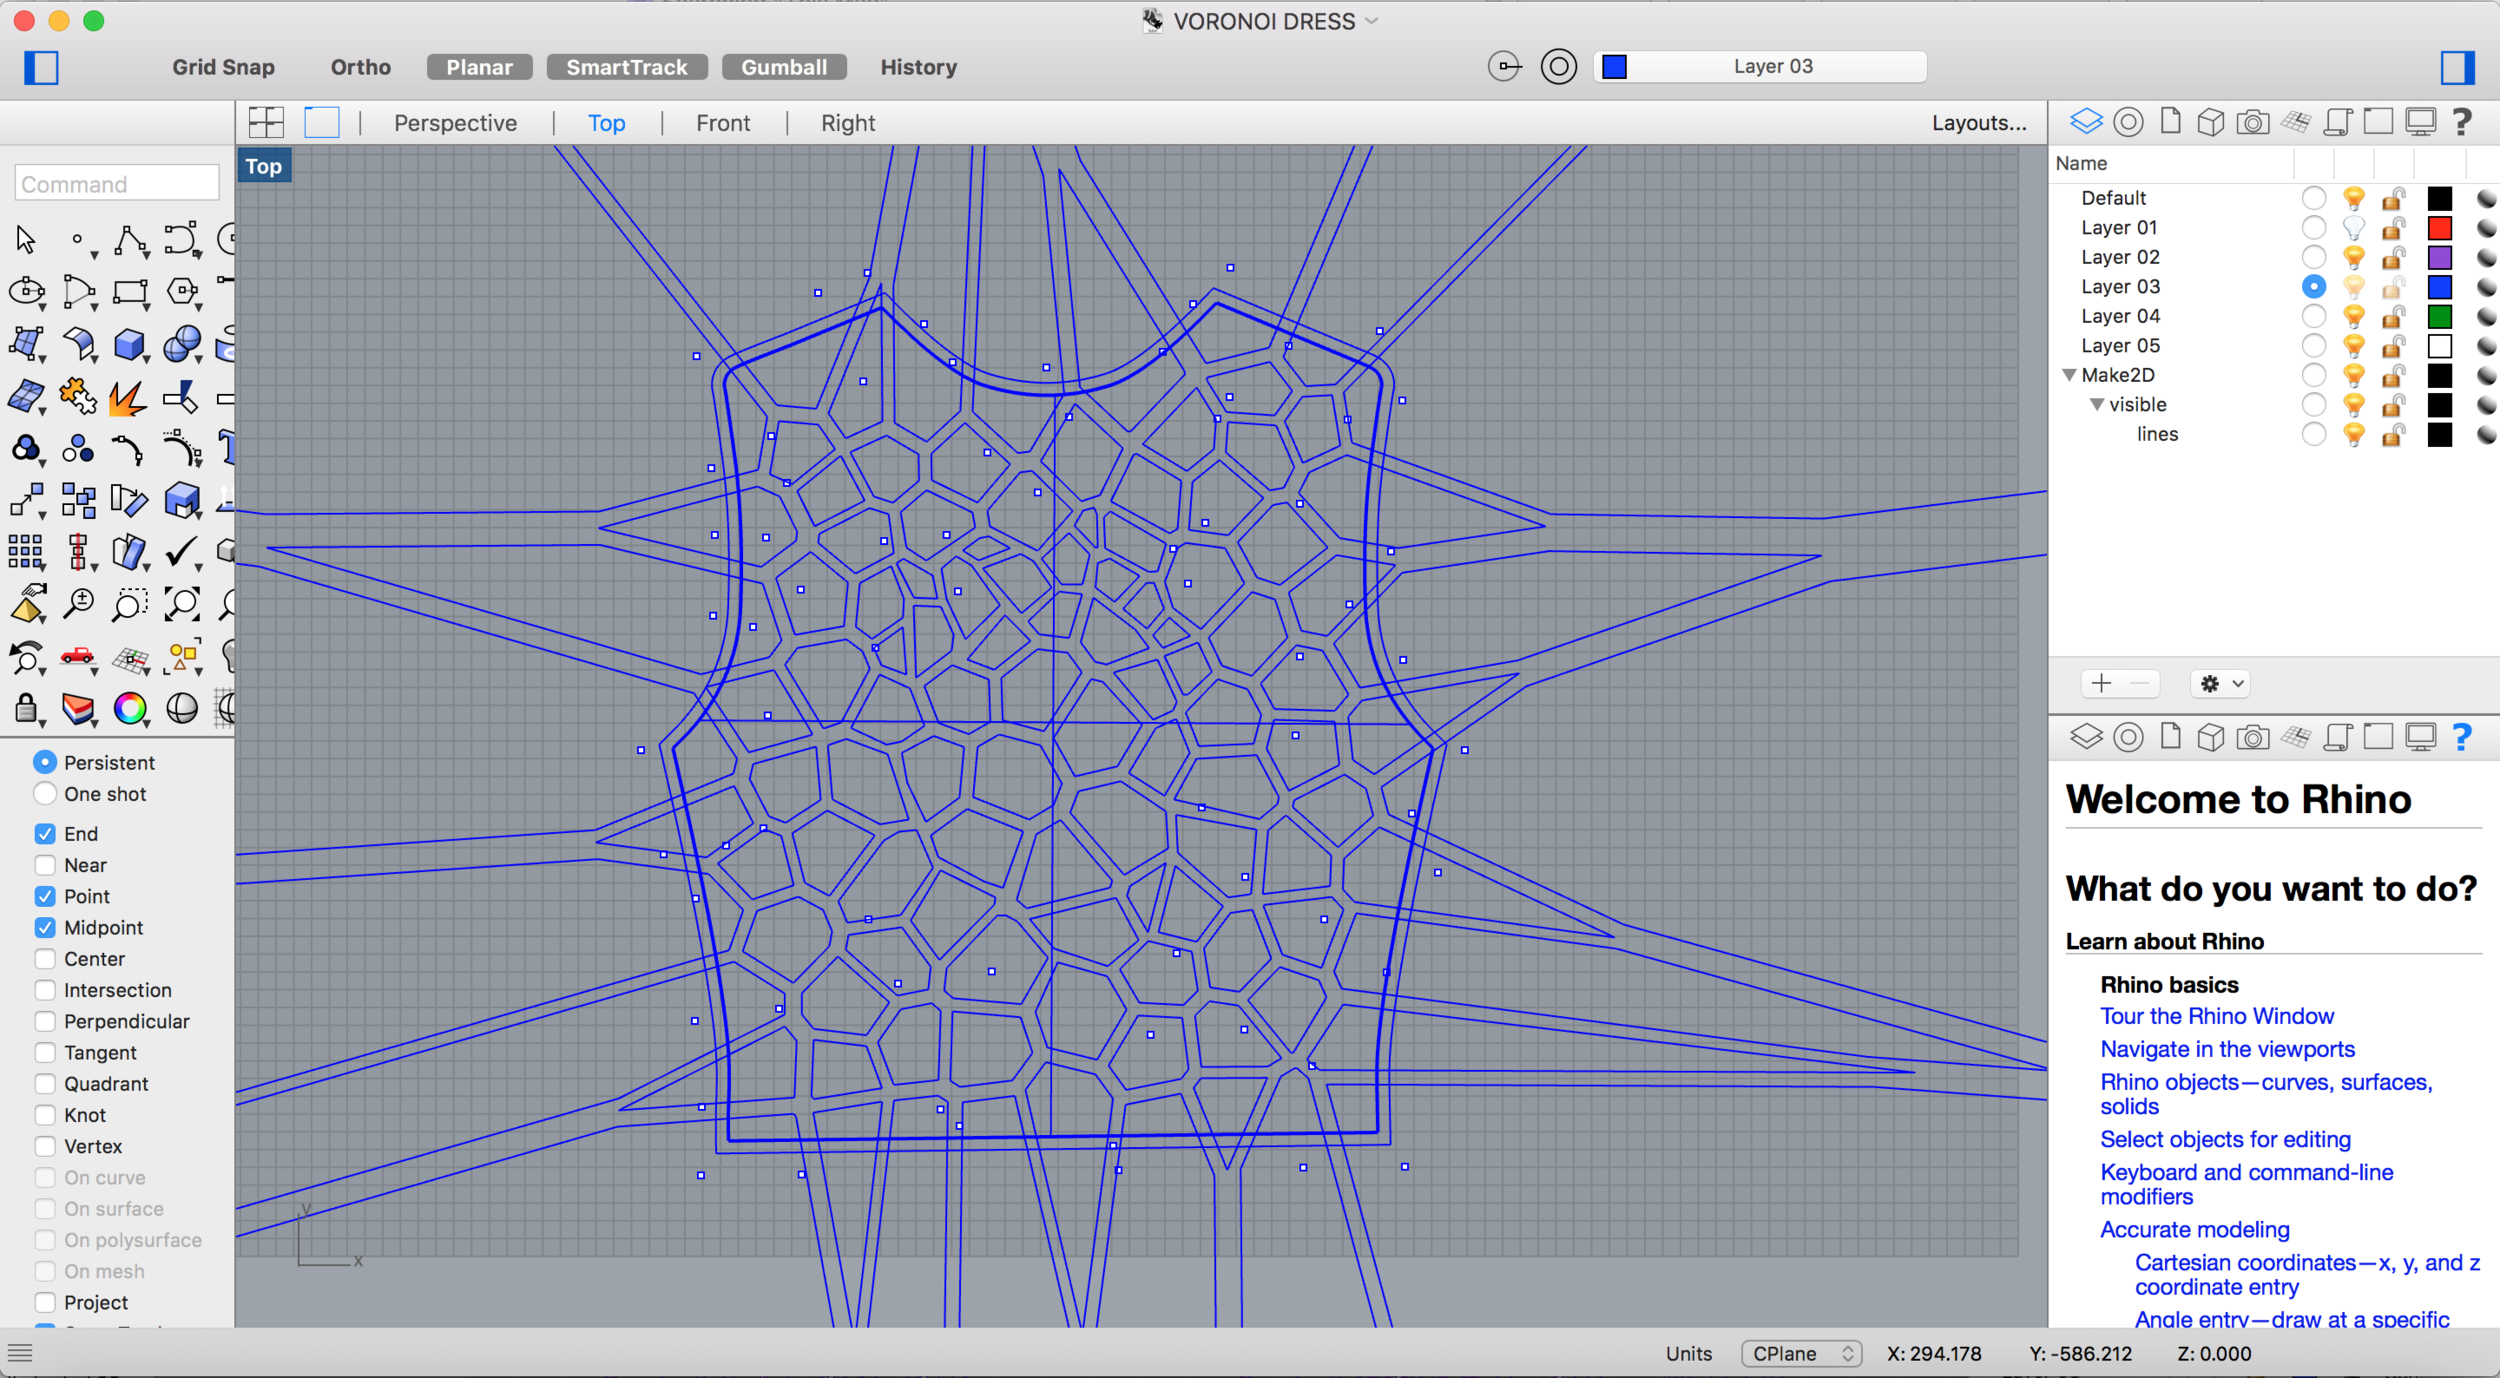Switch to the Right viewport tab
The width and height of the screenshot is (2500, 1378).
(848, 123)
